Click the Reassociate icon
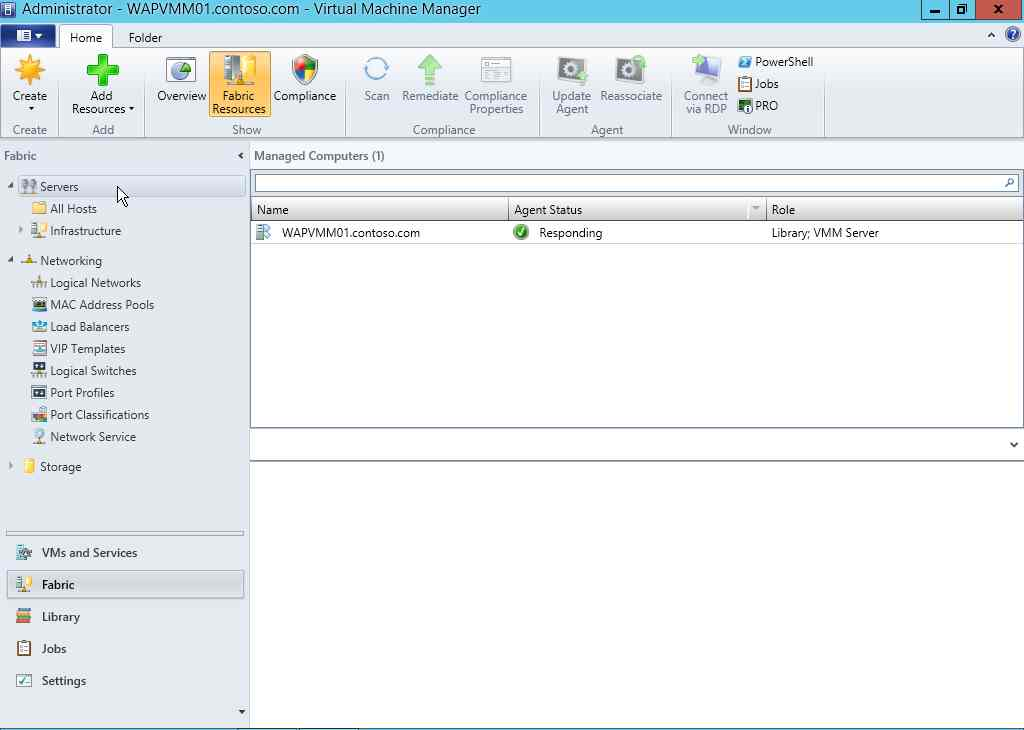Viewport: 1024px width, 730px height. pyautogui.click(x=631, y=71)
